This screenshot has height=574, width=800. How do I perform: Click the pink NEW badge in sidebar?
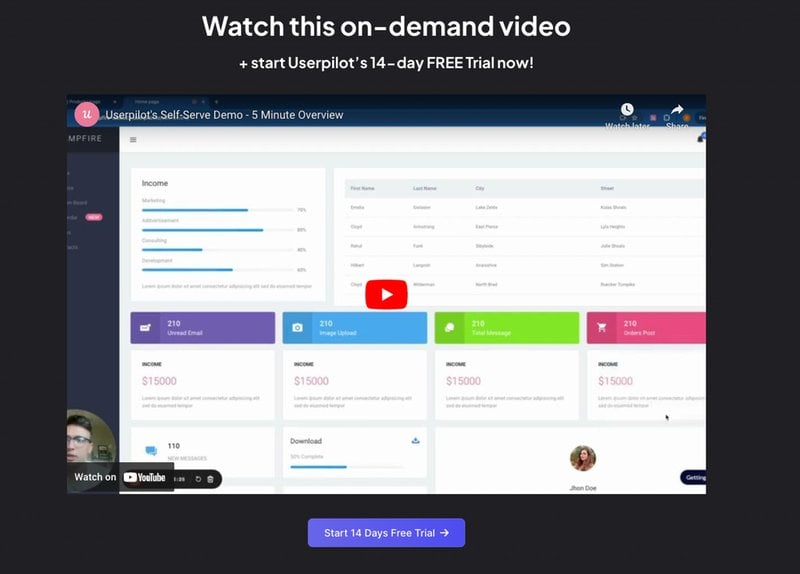94,217
